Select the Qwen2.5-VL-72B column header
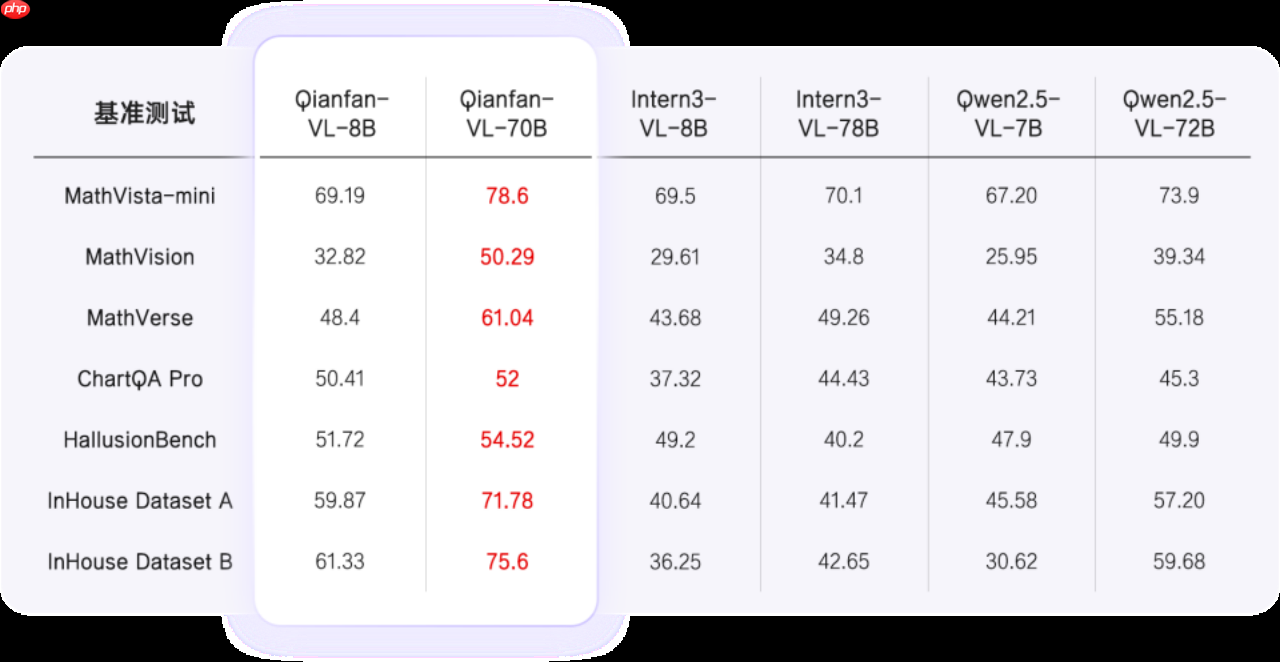1280x662 pixels. point(1178,114)
